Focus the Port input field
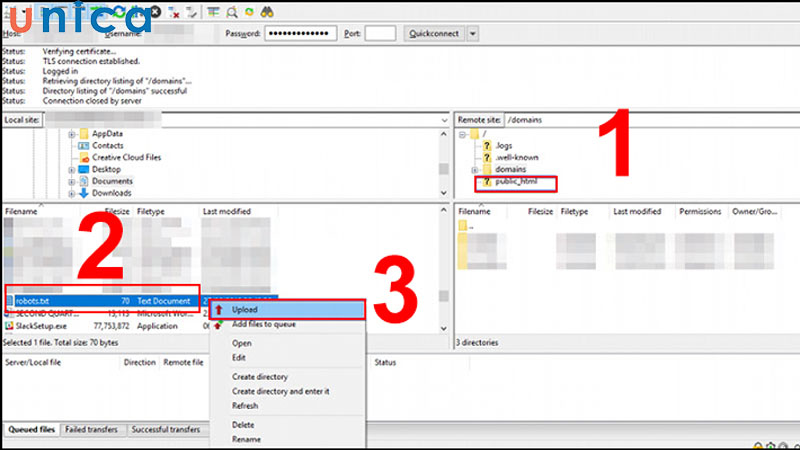 coord(380,34)
